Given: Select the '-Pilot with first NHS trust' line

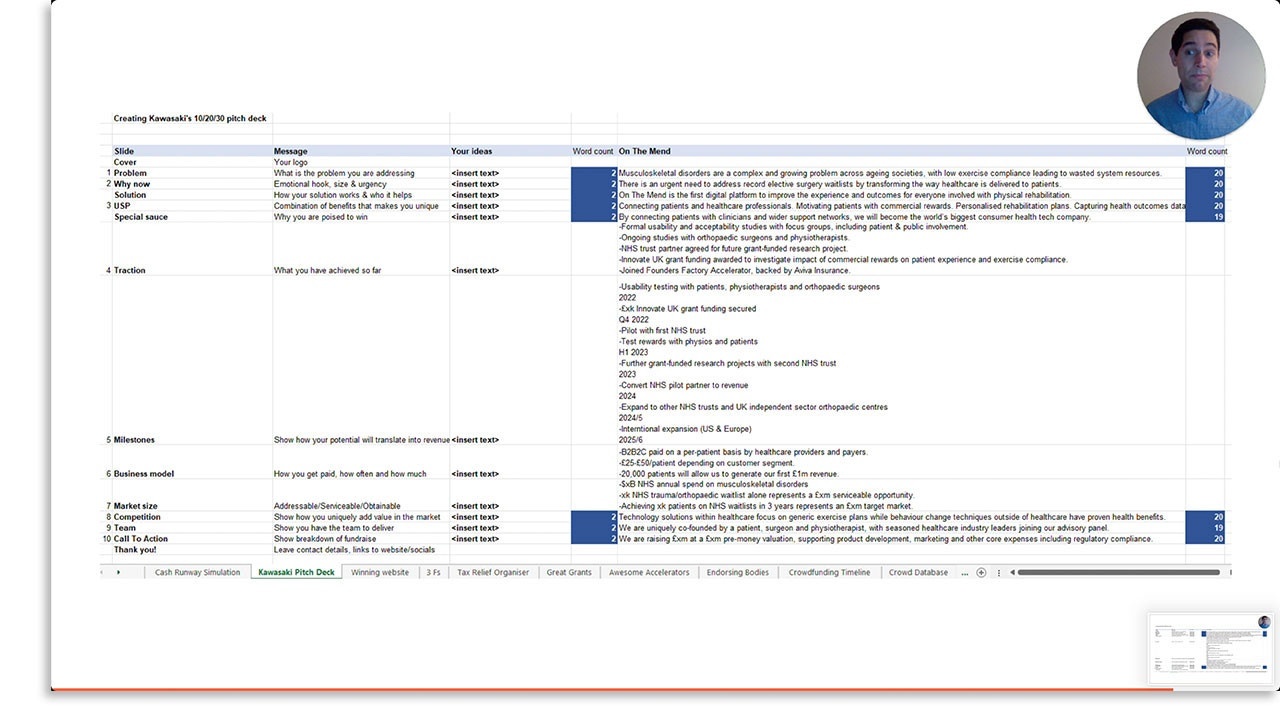Looking at the screenshot, I should point(662,331).
